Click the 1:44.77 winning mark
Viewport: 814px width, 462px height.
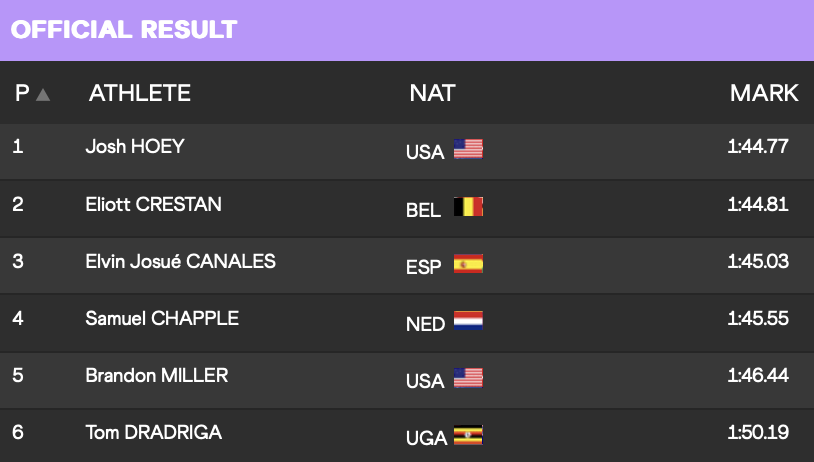758,146
